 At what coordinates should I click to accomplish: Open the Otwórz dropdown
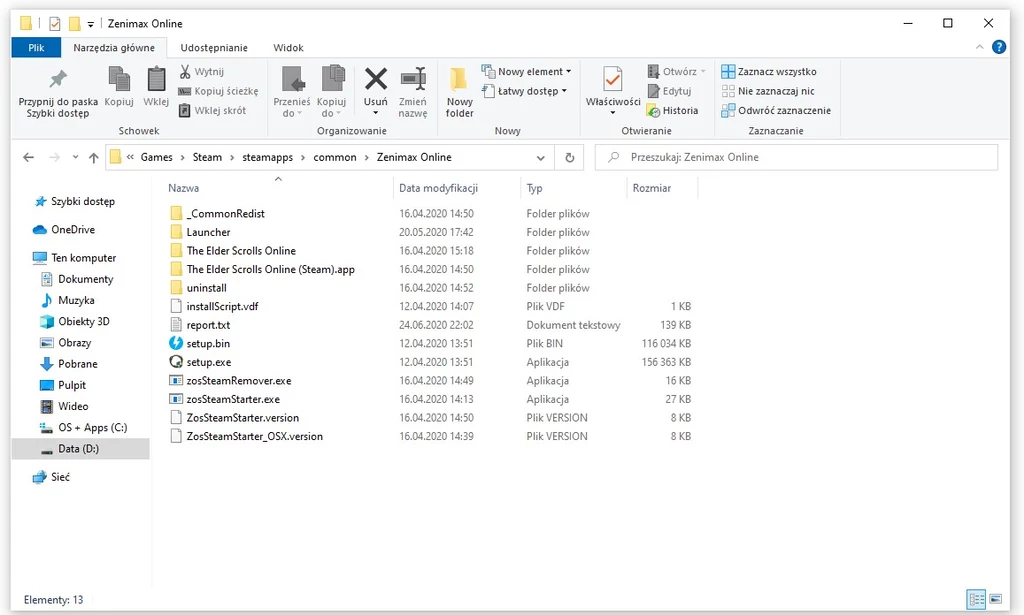pyautogui.click(x=703, y=72)
